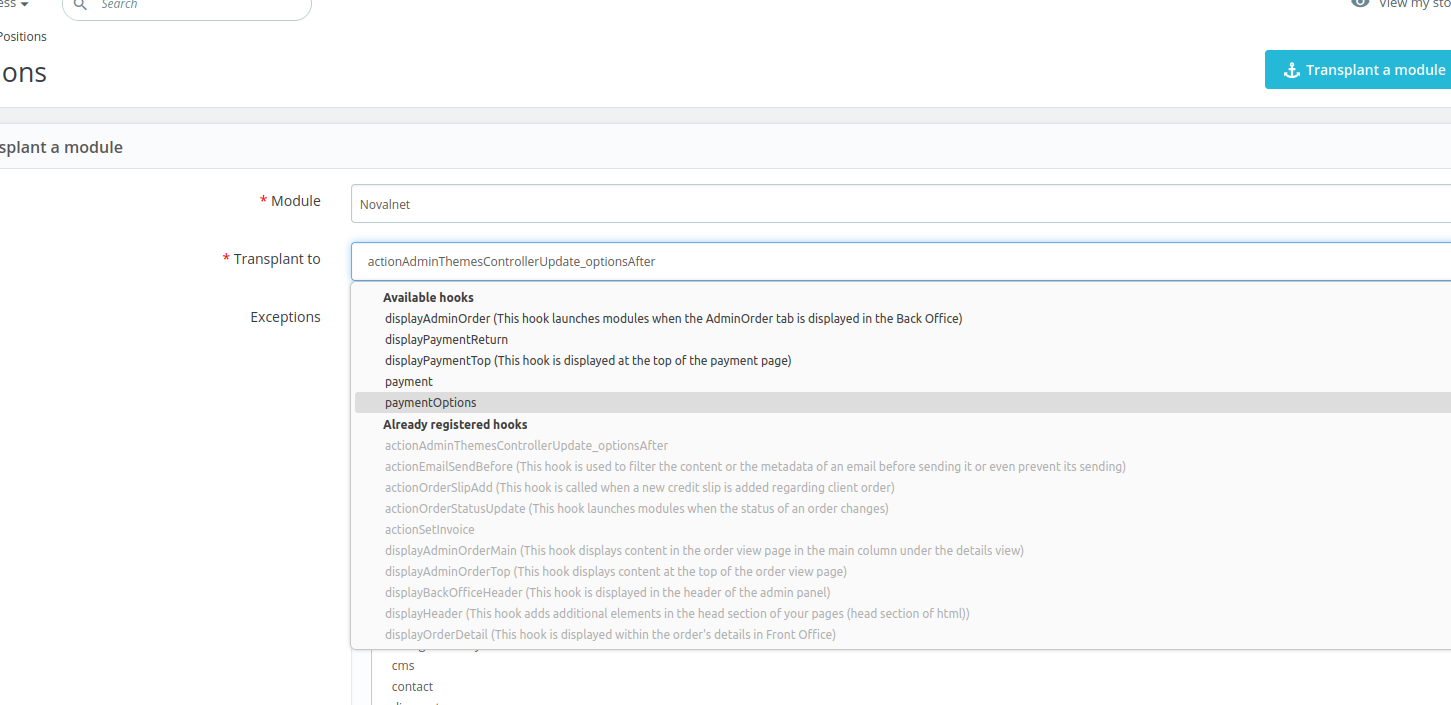This screenshot has width=1451, height=705.
Task: Choose displayPaymentTop hook option
Action: click(902, 360)
